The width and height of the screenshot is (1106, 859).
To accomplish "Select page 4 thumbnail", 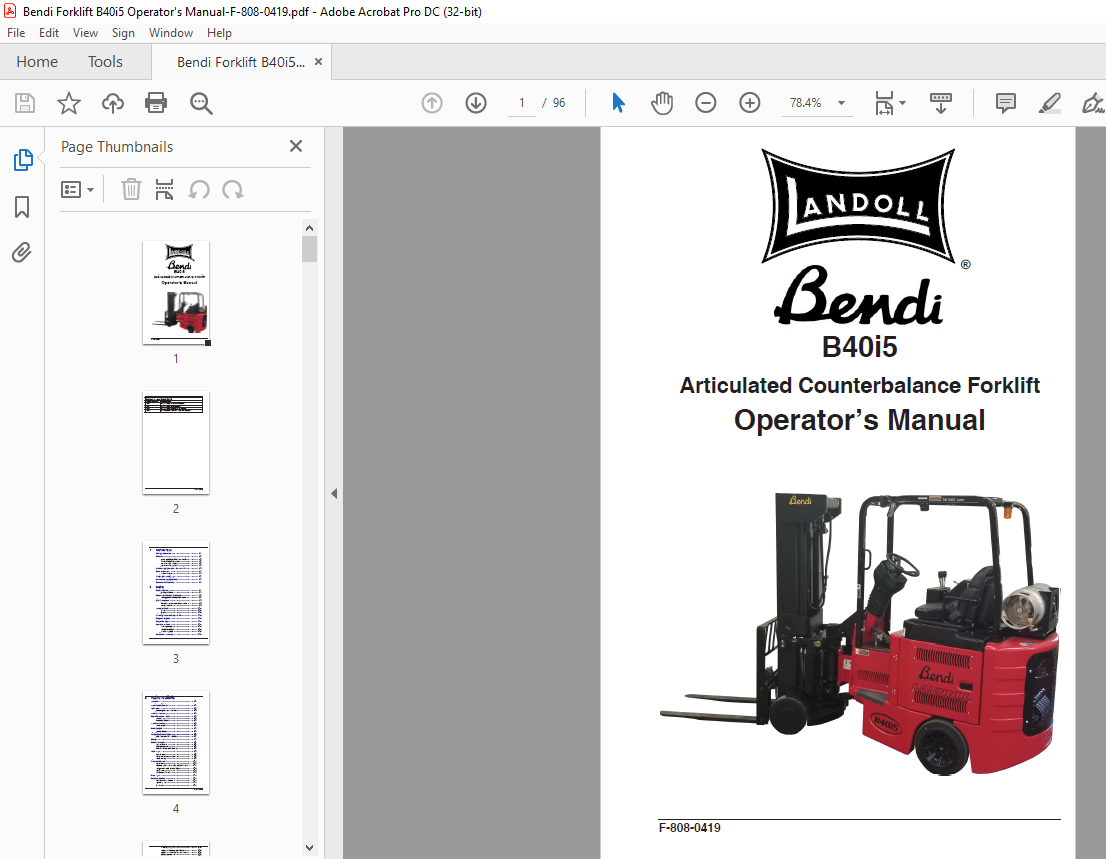I will pyautogui.click(x=176, y=743).
